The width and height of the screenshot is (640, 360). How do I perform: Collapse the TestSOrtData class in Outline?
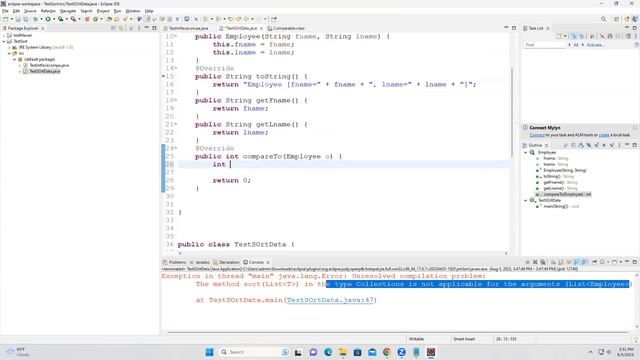(x=526, y=200)
